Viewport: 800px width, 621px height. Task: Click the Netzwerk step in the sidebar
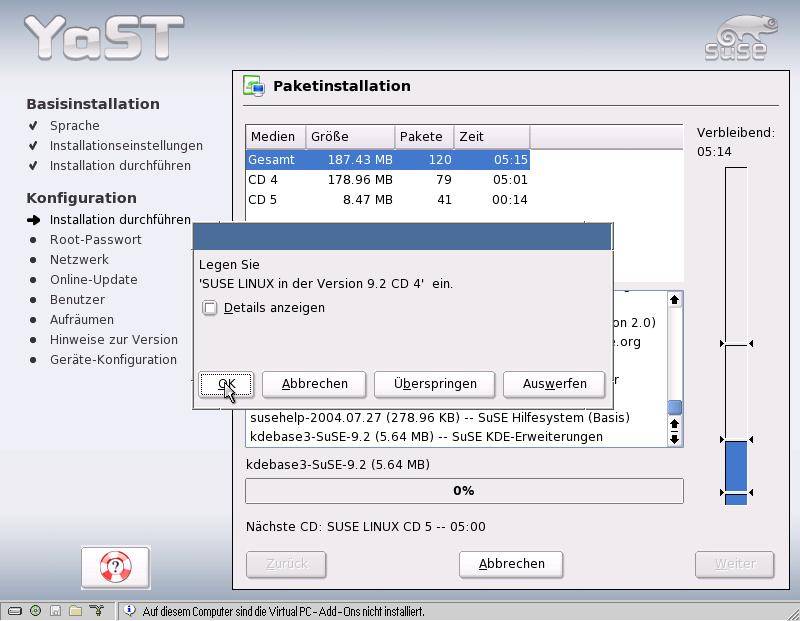click(79, 260)
